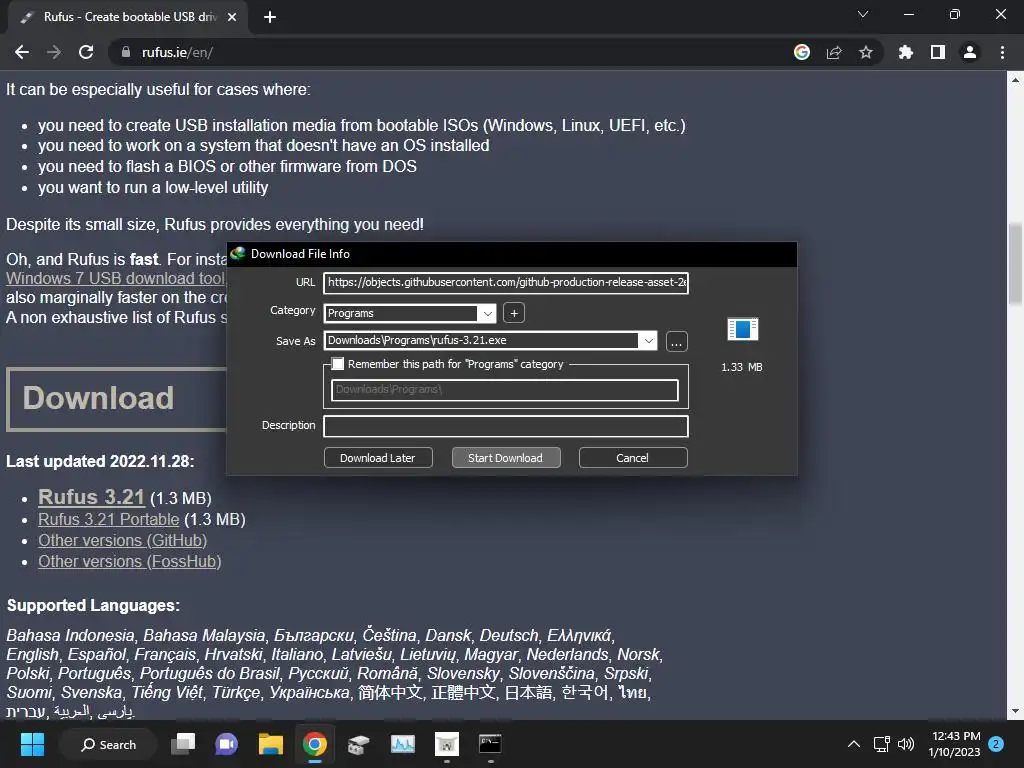1024x768 pixels.
Task: Open tab search chevron in title bar
Action: click(x=863, y=14)
